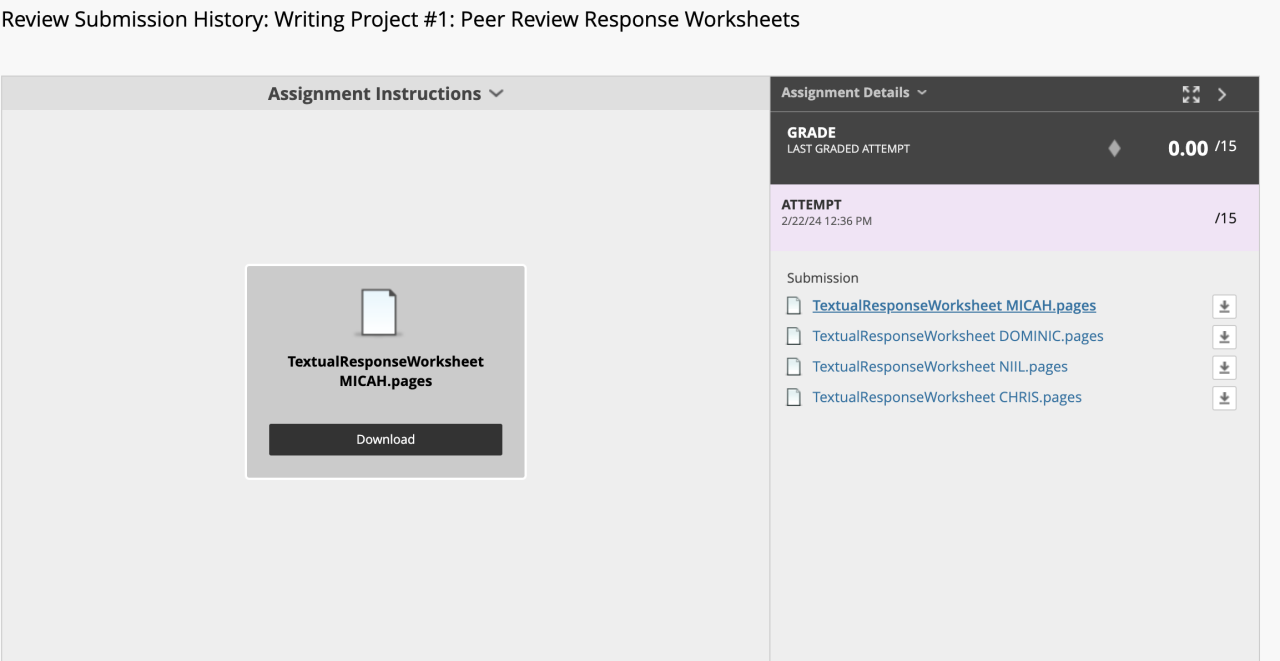The image size is (1280, 661).
Task: Open TextualResponseWorksheet DOMINIC.pages link
Action: (x=958, y=336)
